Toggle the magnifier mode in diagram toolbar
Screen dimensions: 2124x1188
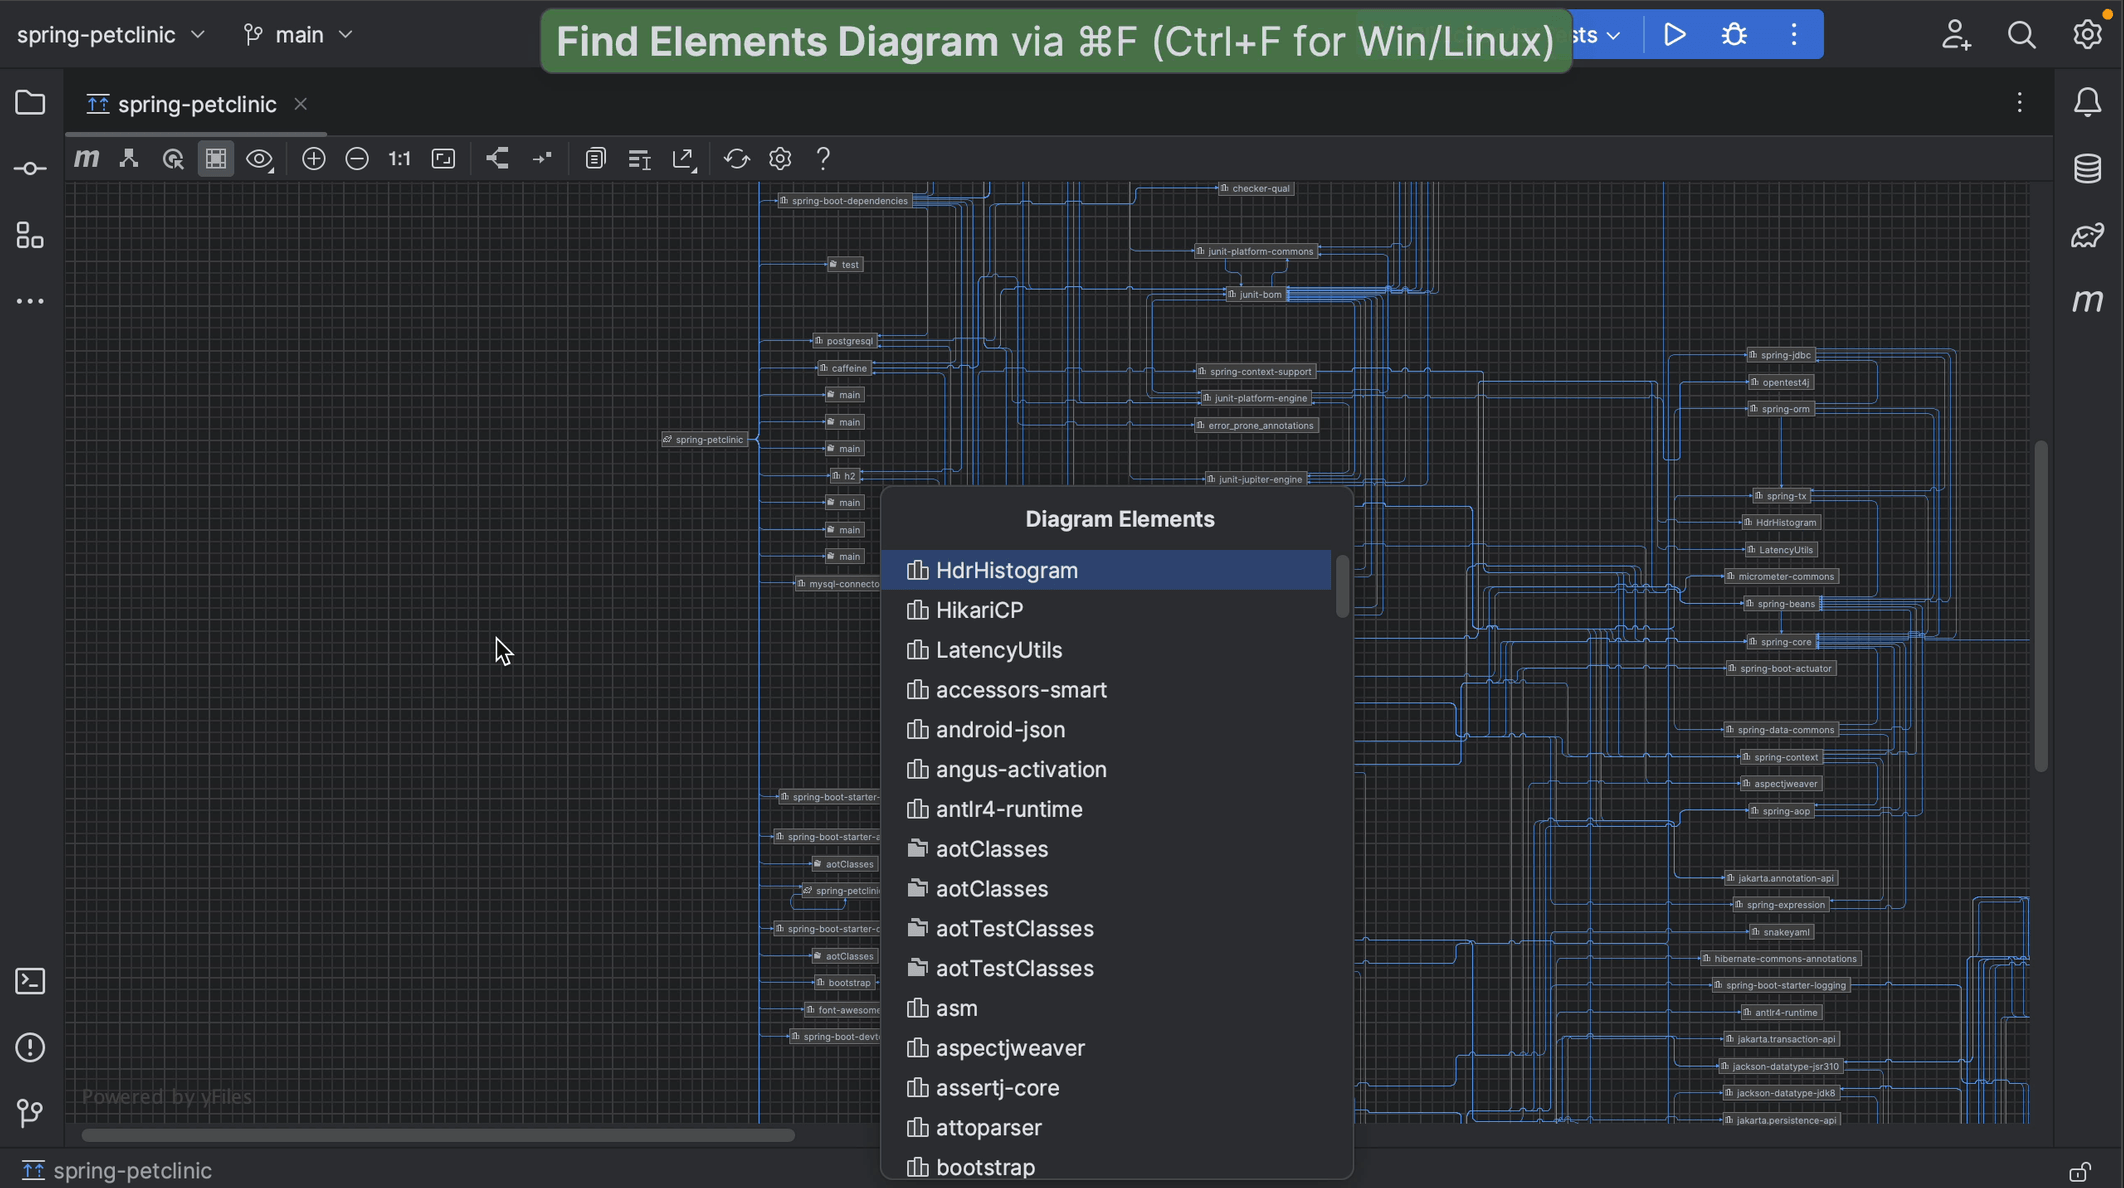(x=172, y=158)
